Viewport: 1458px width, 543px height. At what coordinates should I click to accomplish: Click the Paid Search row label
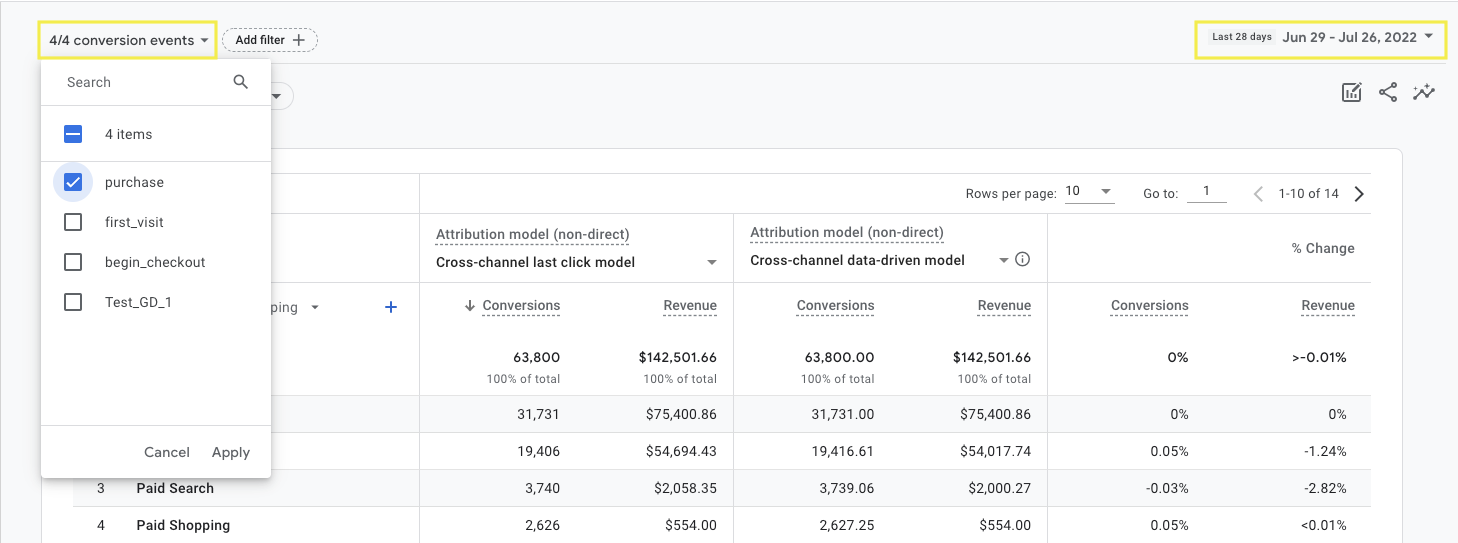[175, 488]
